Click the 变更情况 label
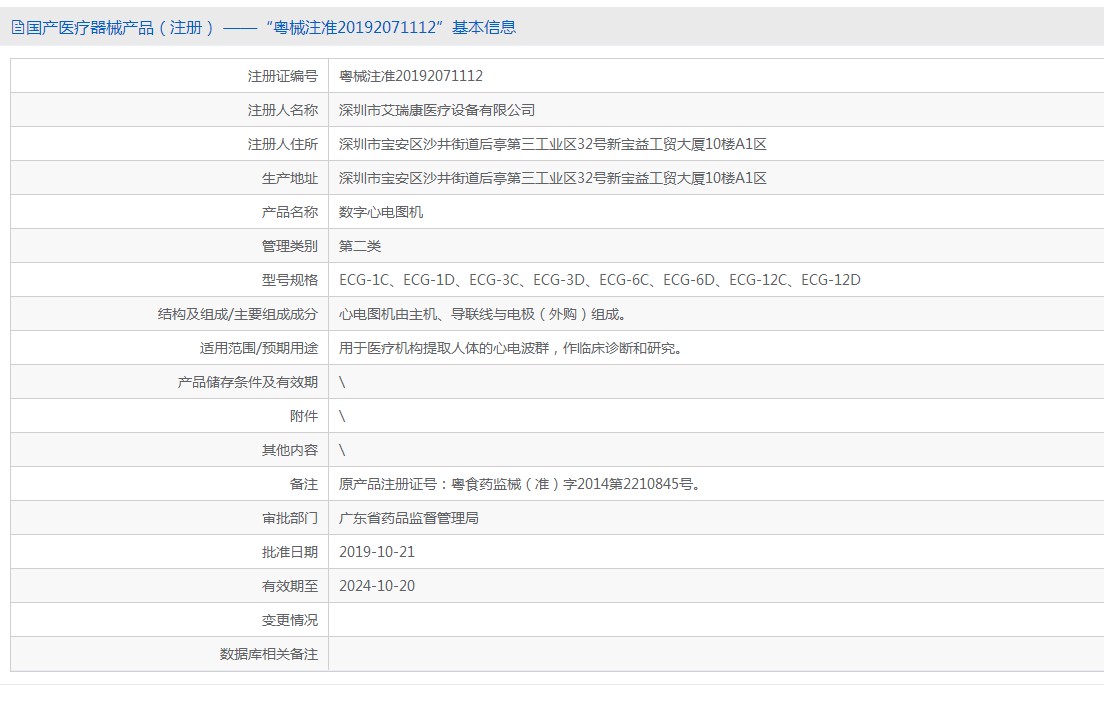 pyautogui.click(x=289, y=620)
